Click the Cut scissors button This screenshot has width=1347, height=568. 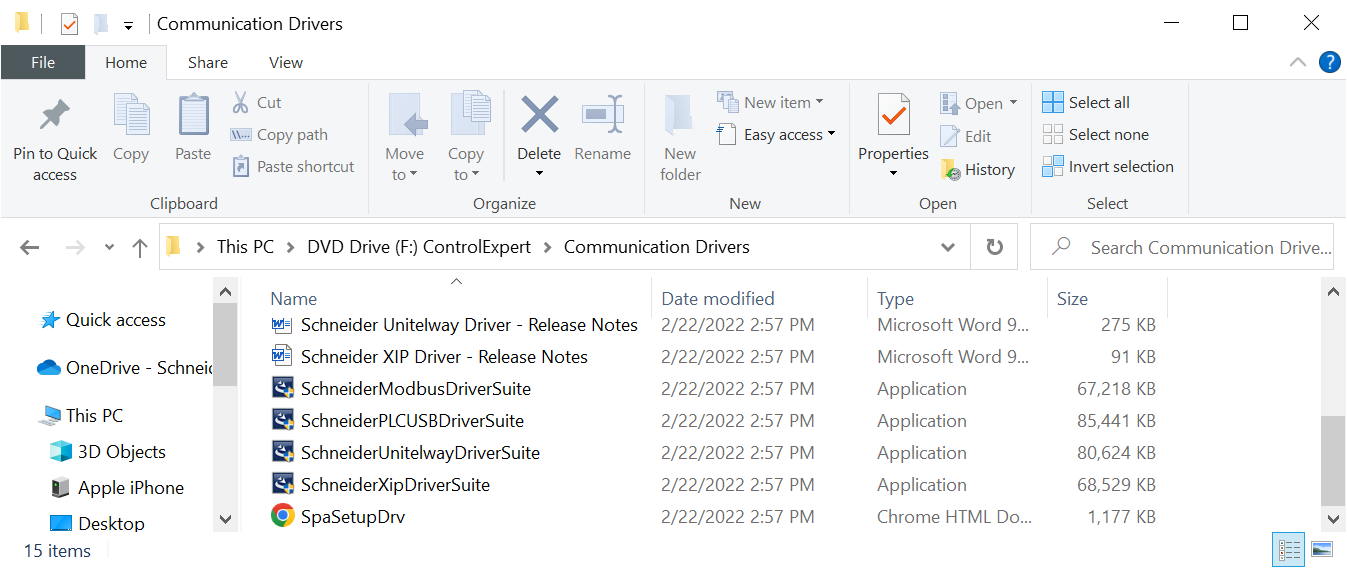(x=257, y=102)
